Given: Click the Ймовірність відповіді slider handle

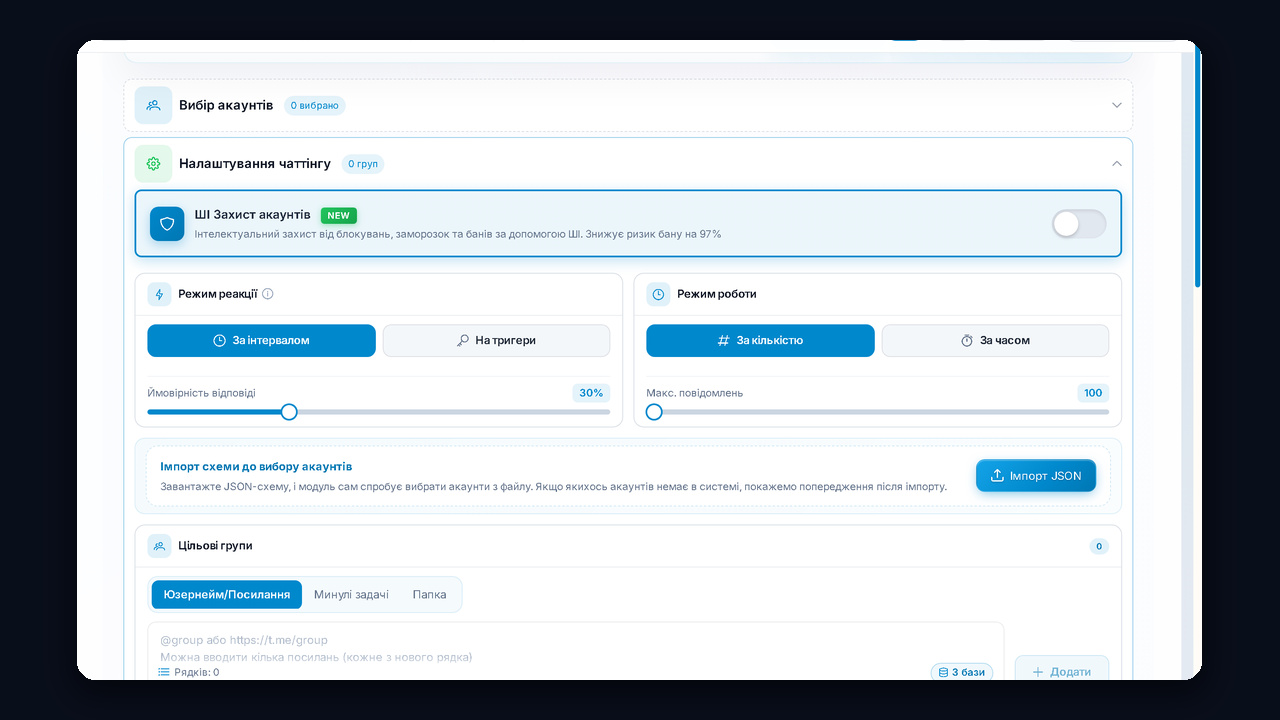Looking at the screenshot, I should click(x=289, y=412).
